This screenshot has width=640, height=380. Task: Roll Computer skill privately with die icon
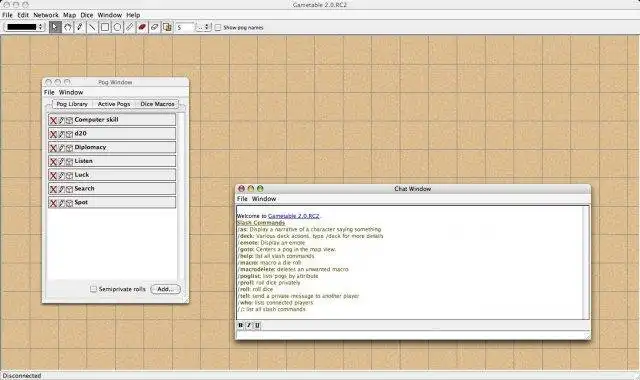click(69, 120)
